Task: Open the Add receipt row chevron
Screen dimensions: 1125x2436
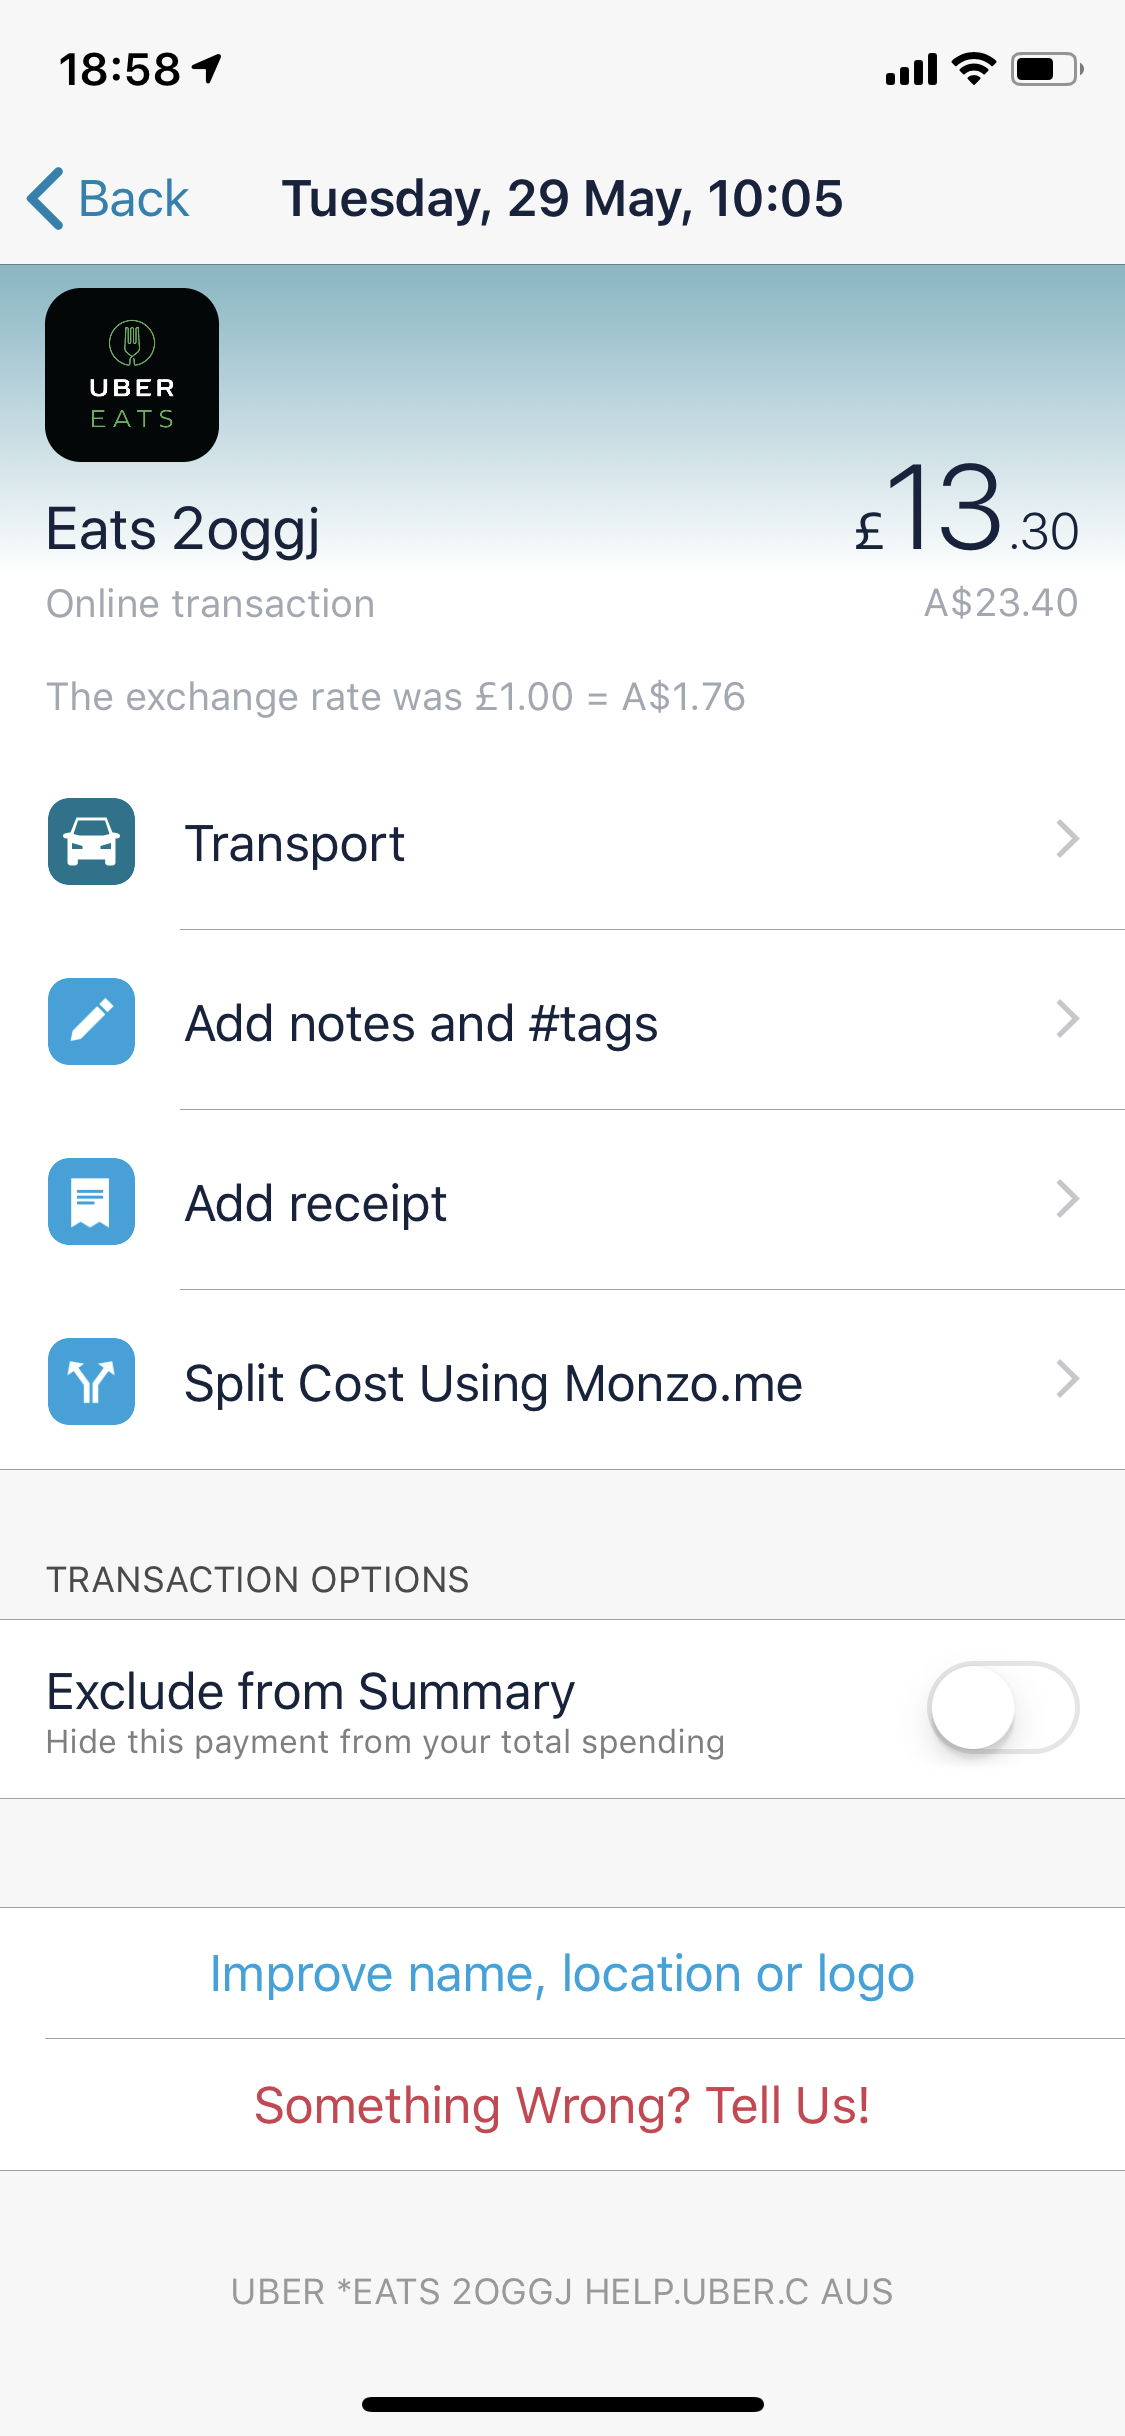Action: click(x=1067, y=1199)
